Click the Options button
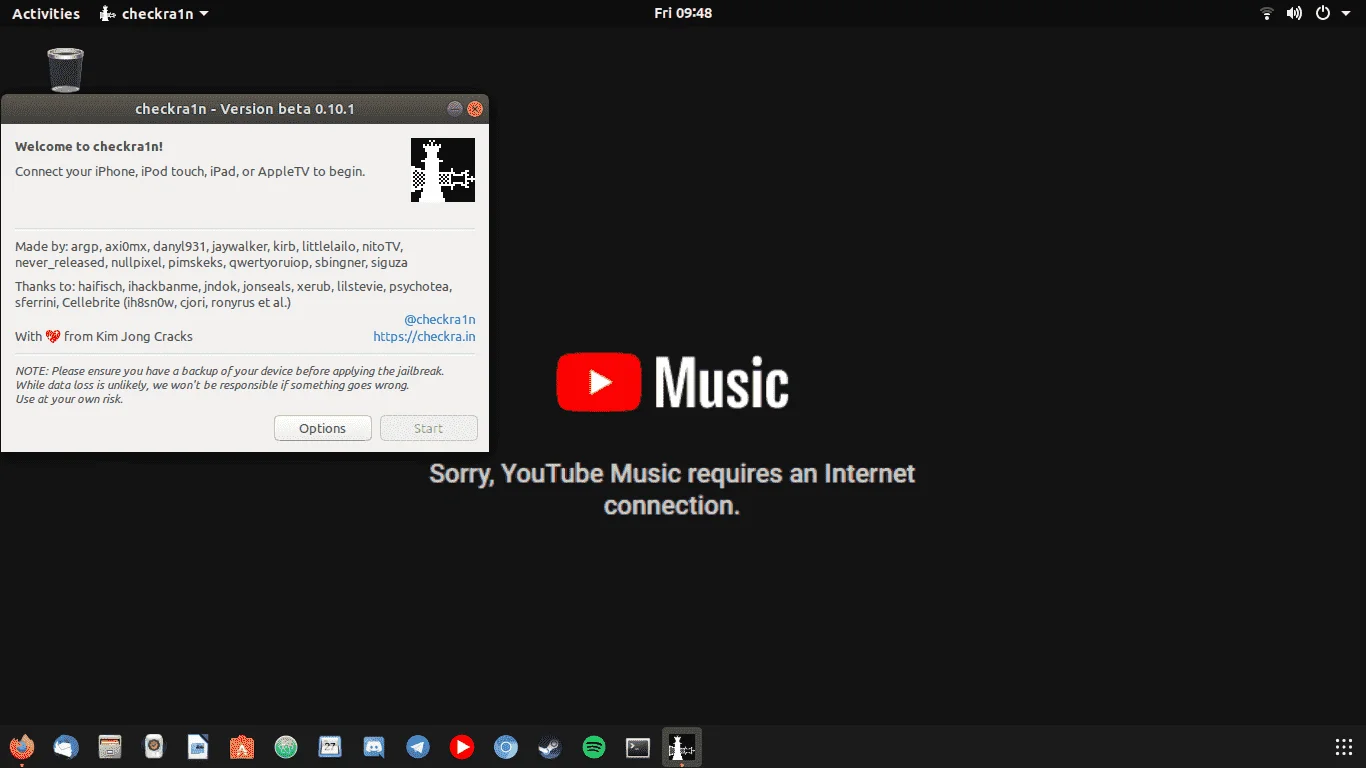Image resolution: width=1366 pixels, height=768 pixels. click(x=323, y=428)
